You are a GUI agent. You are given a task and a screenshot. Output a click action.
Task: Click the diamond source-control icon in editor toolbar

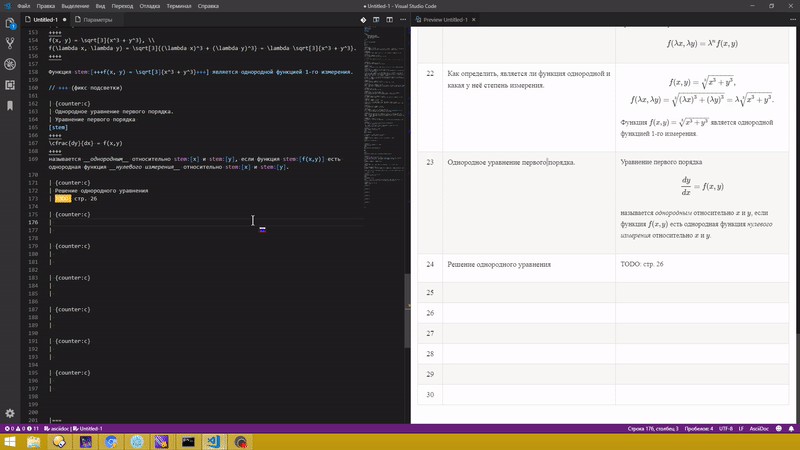[363, 20]
